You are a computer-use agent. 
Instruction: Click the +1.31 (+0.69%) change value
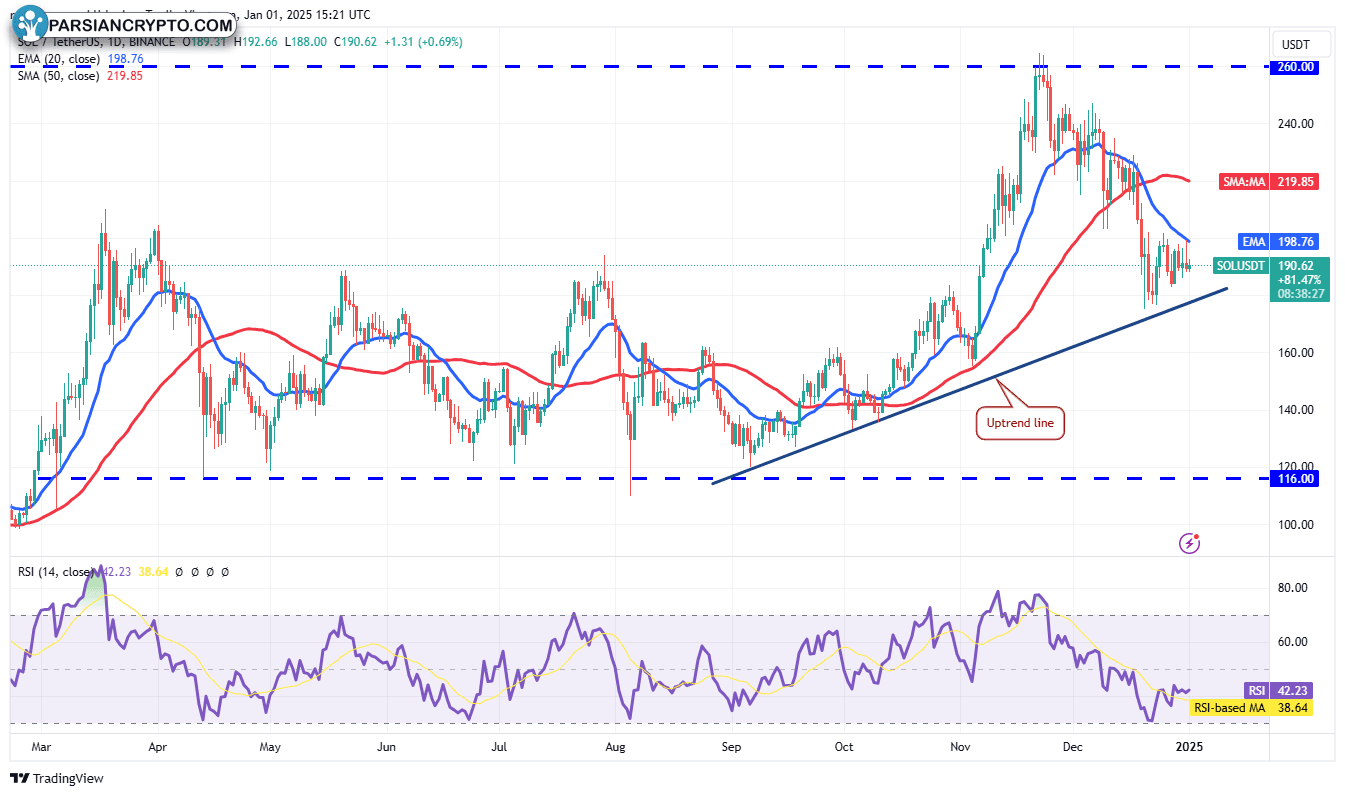pyautogui.click(x=421, y=42)
